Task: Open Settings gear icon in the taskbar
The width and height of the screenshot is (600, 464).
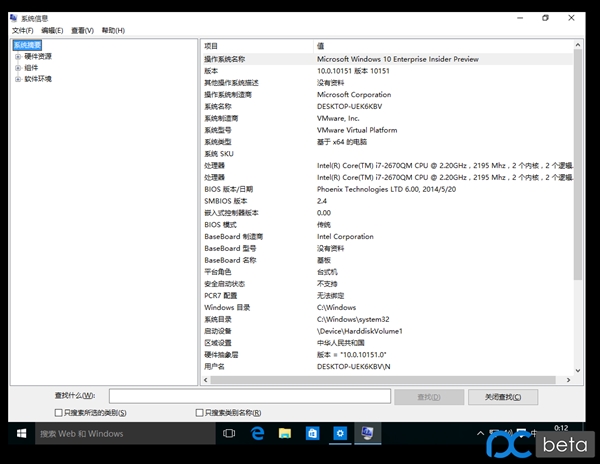Action: coord(341,433)
